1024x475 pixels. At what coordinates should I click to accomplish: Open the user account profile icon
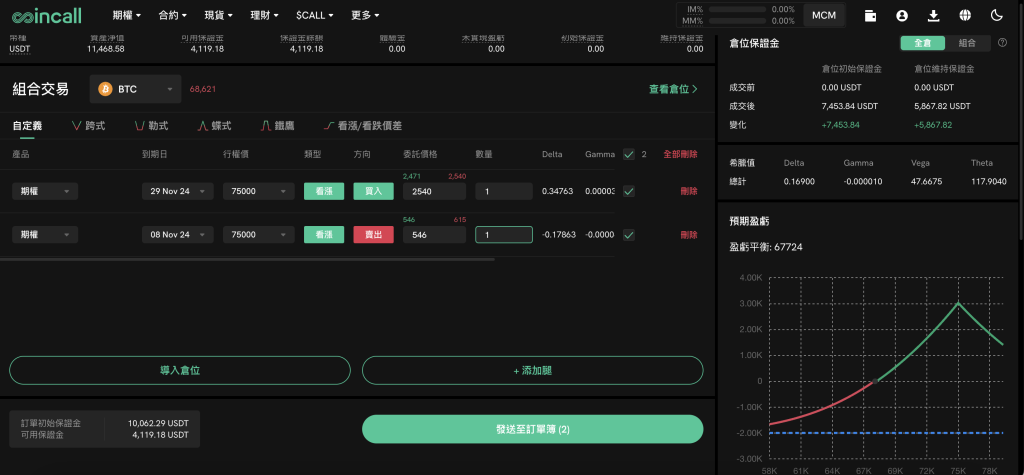point(902,15)
